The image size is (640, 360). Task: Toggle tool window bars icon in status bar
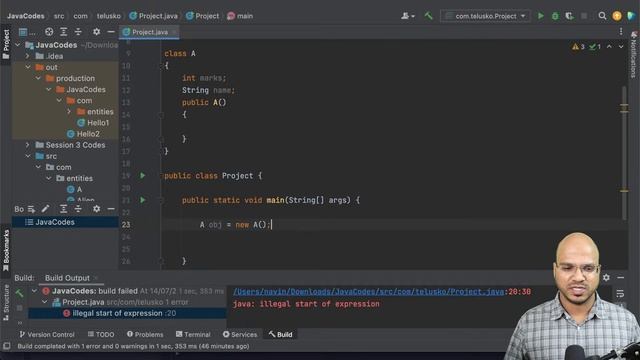pyautogui.click(x=7, y=346)
